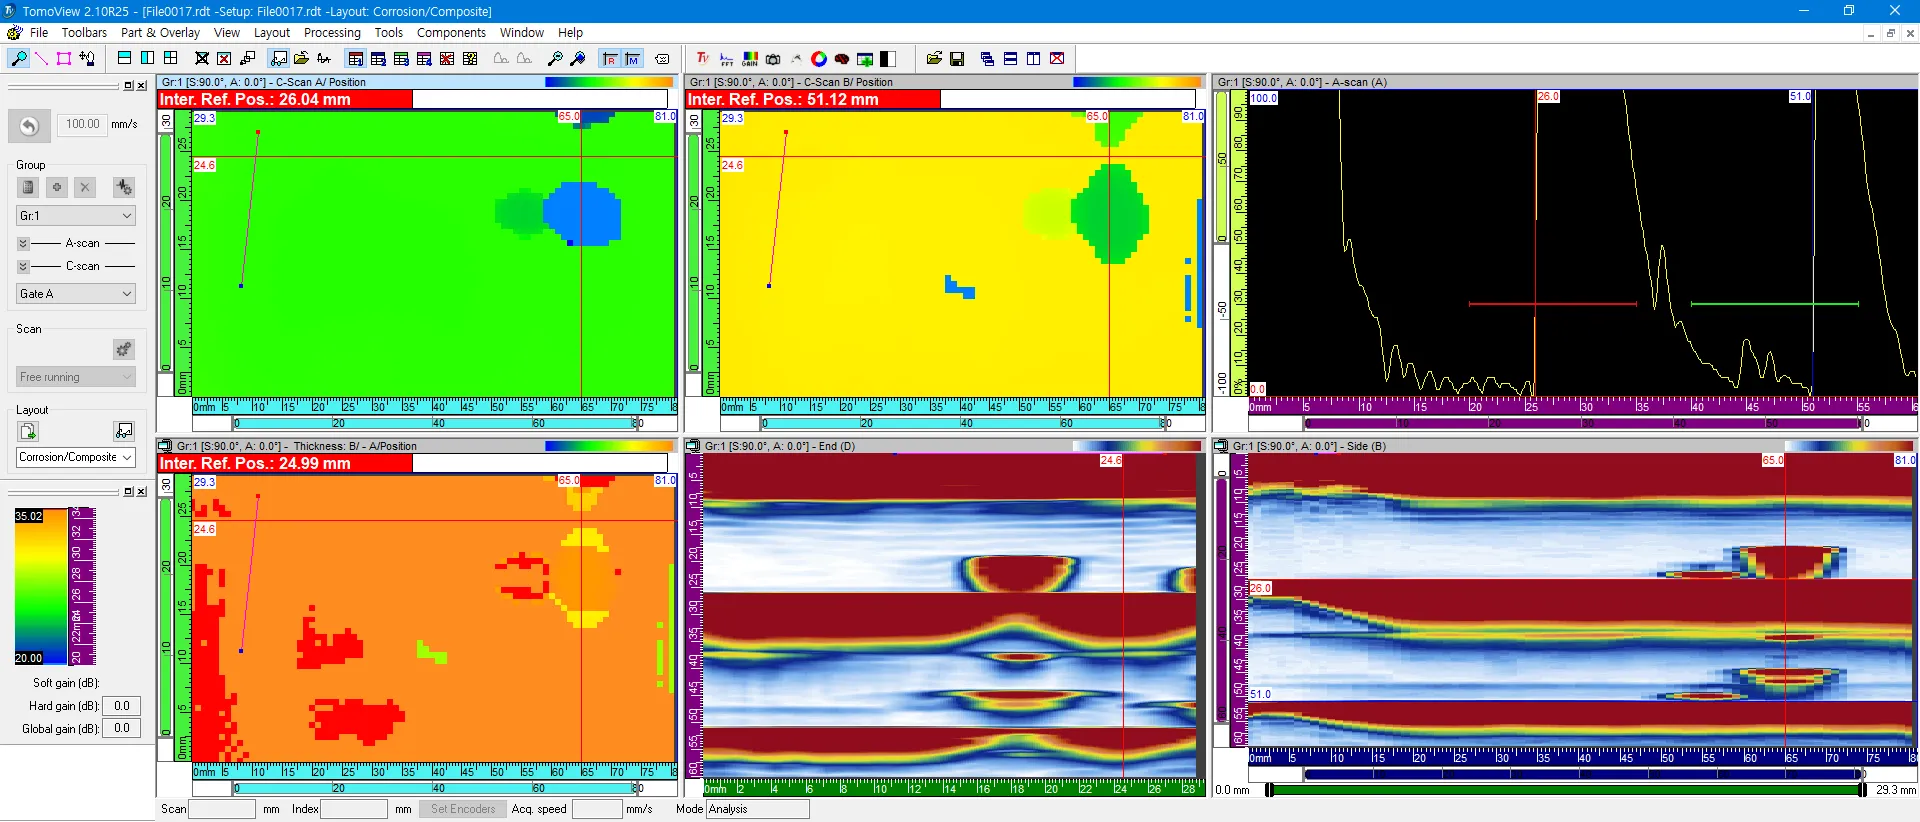
Task: Open the Part & Overlay menu
Action: [160, 32]
